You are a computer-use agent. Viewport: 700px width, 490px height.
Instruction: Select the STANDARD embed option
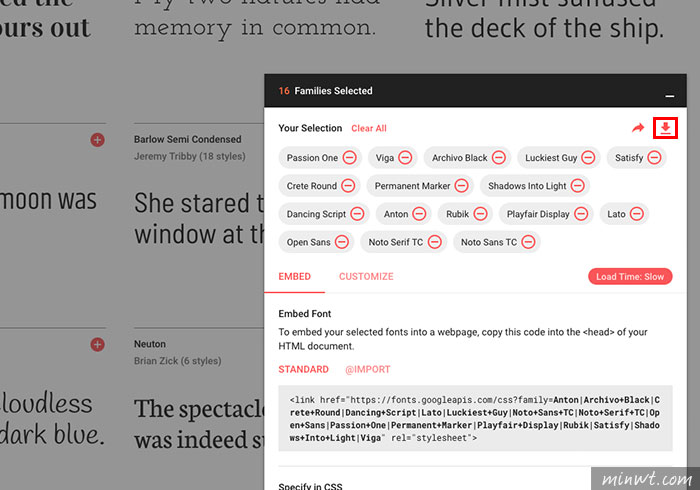tap(304, 370)
